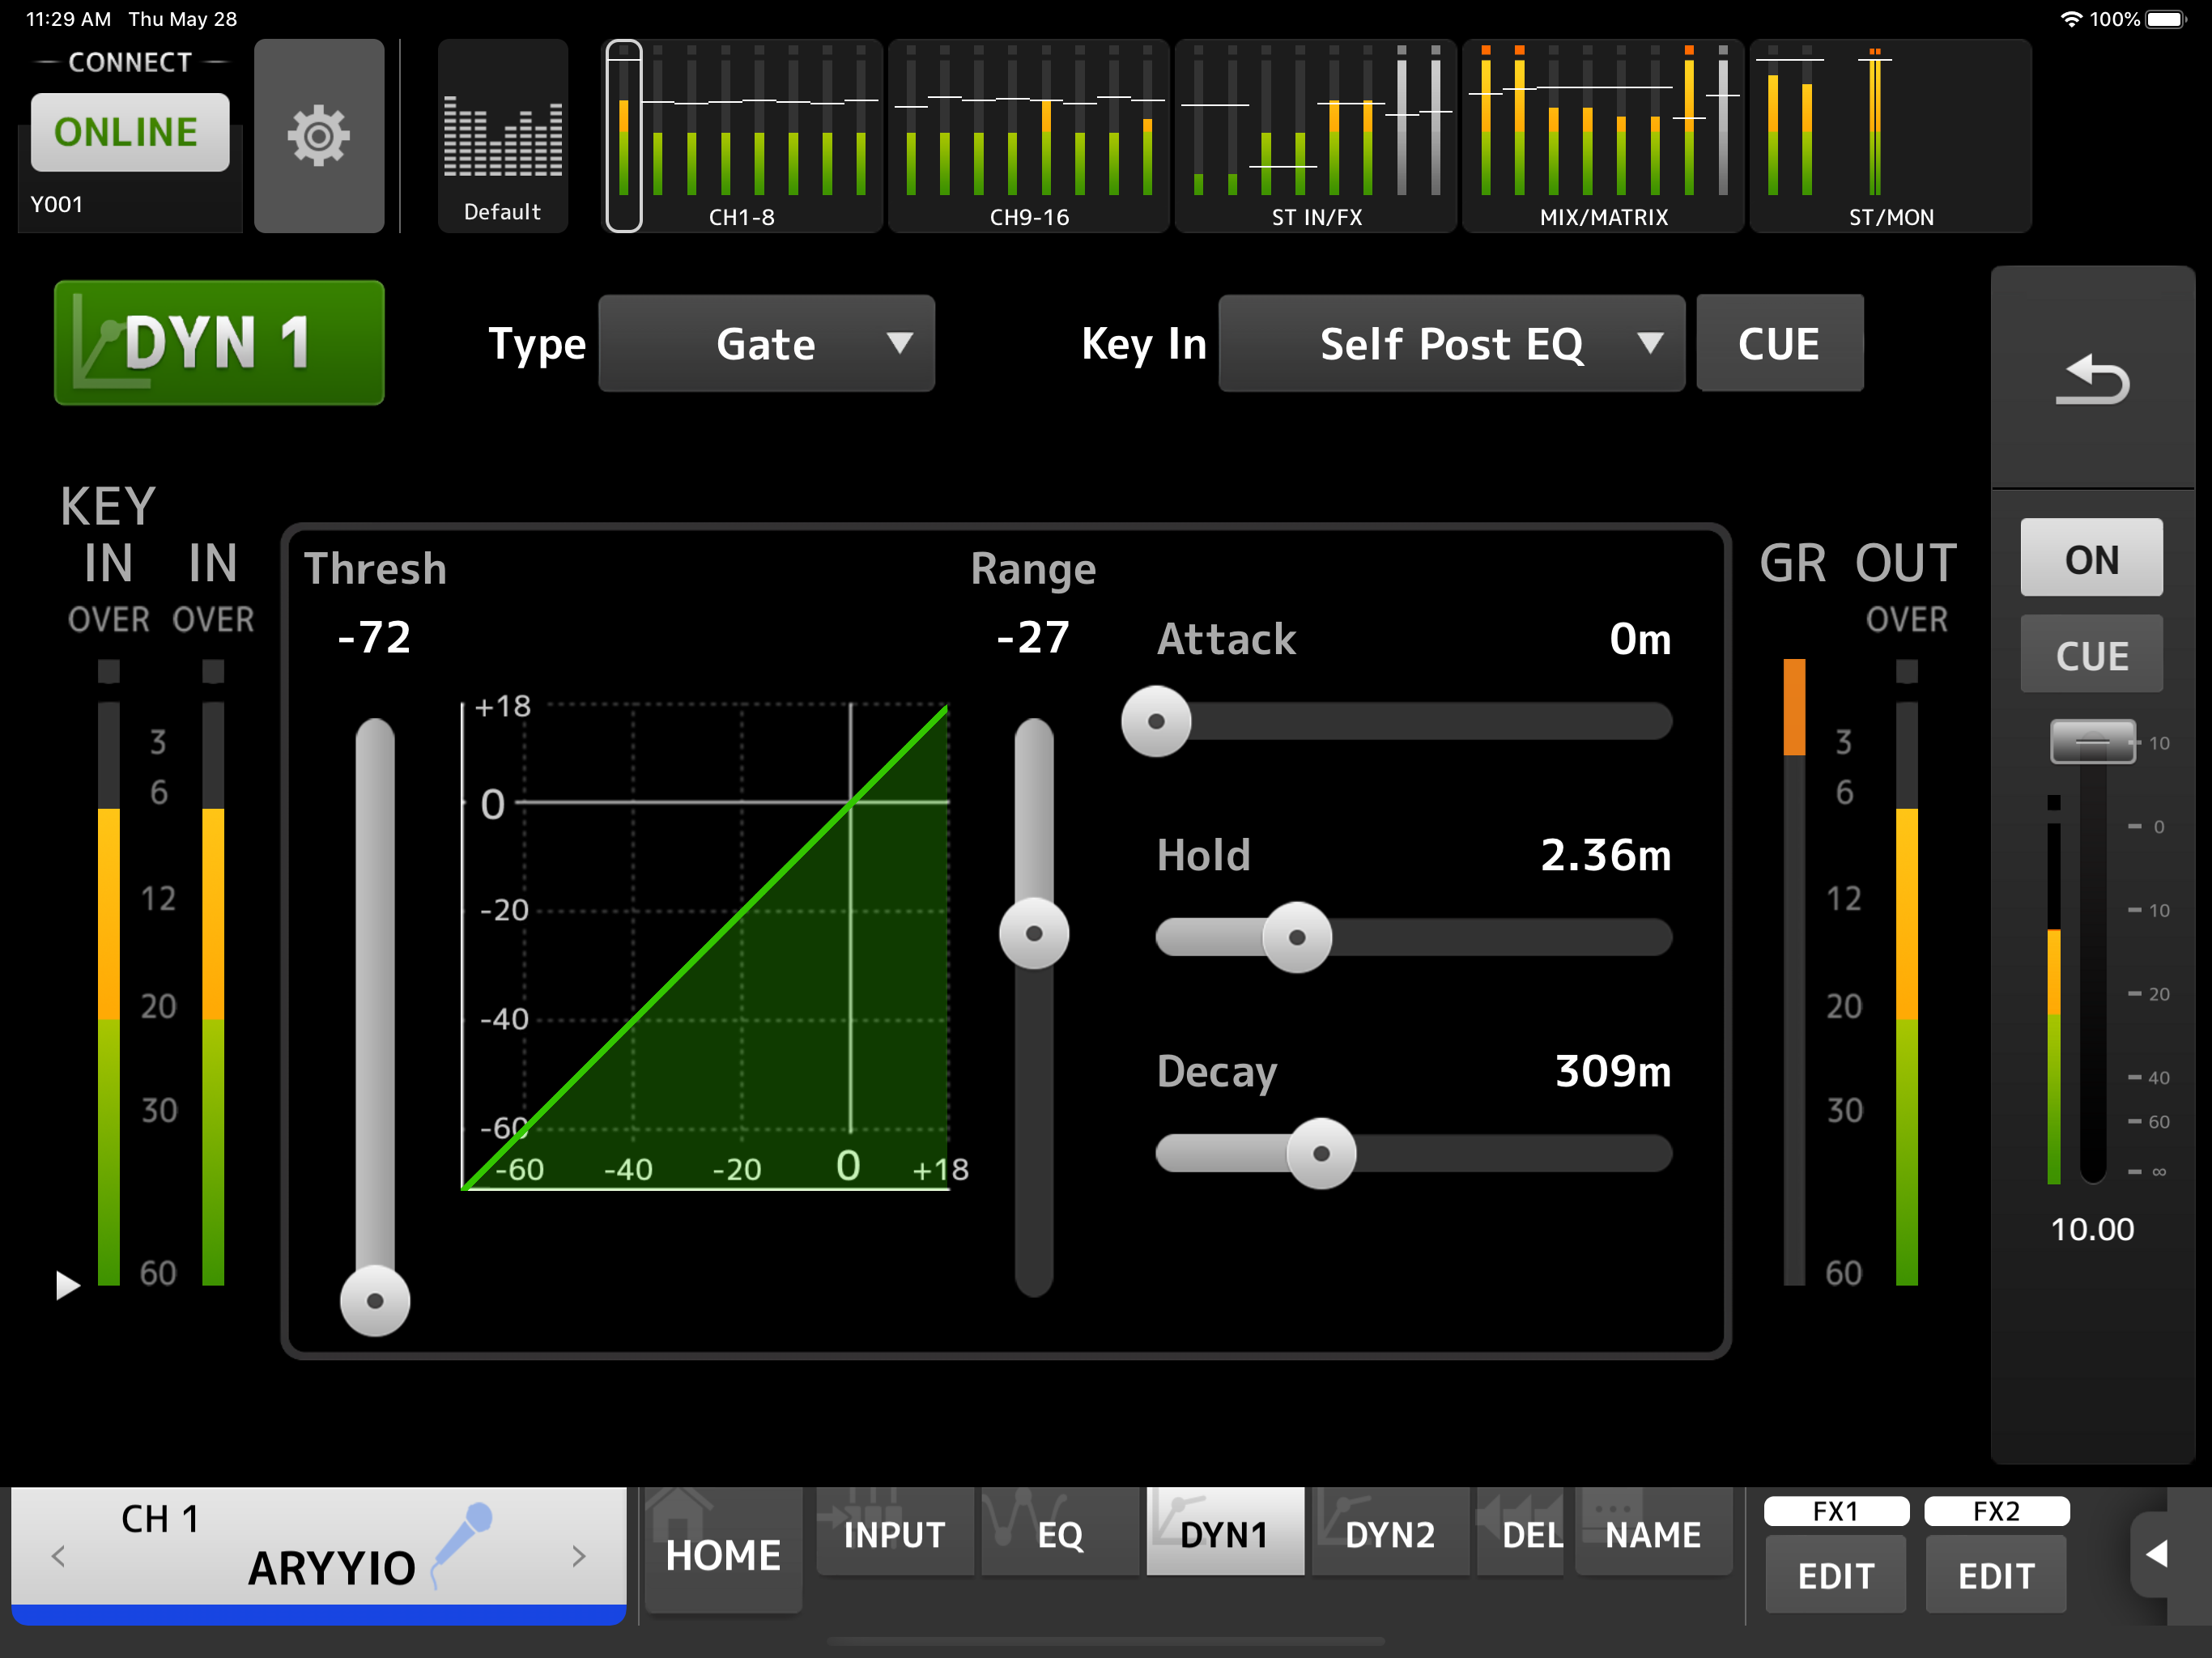
Task: Toggle the channel ON button
Action: (2091, 558)
